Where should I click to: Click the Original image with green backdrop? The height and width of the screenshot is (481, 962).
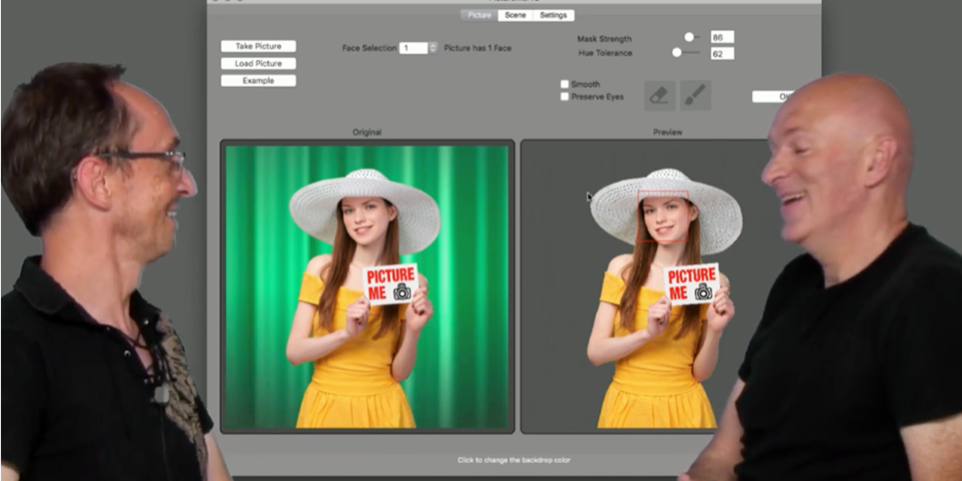(x=366, y=286)
